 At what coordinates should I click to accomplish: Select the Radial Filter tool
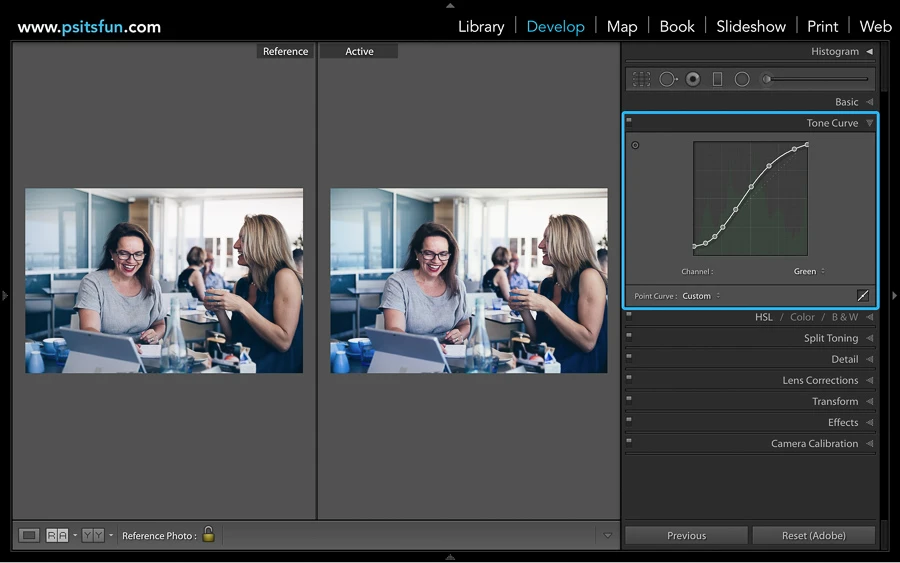[x=742, y=79]
